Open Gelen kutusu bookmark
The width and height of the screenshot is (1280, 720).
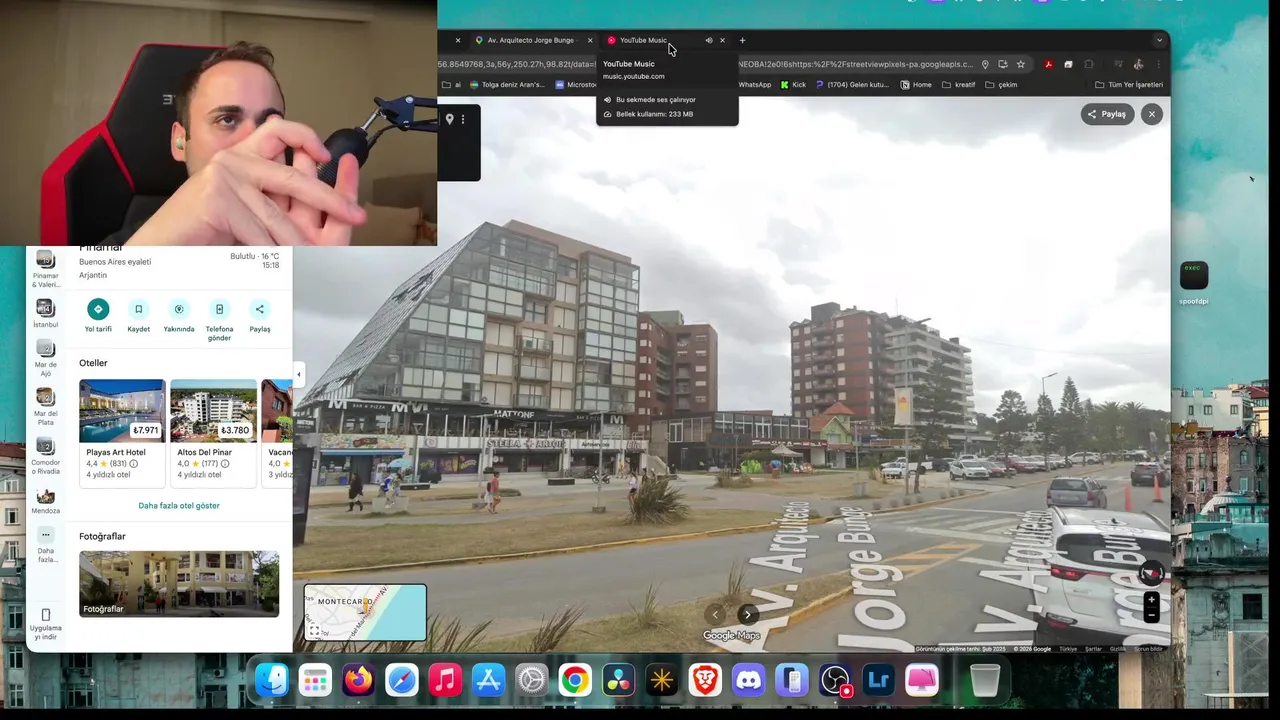[x=852, y=85]
